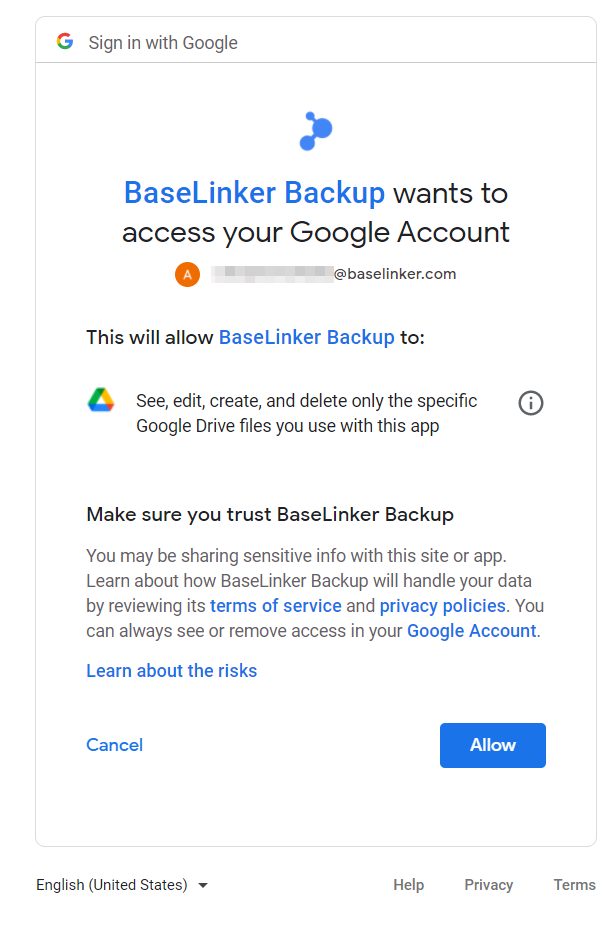614x933 pixels.
Task: Open the Learn about the risks link
Action: click(x=172, y=671)
